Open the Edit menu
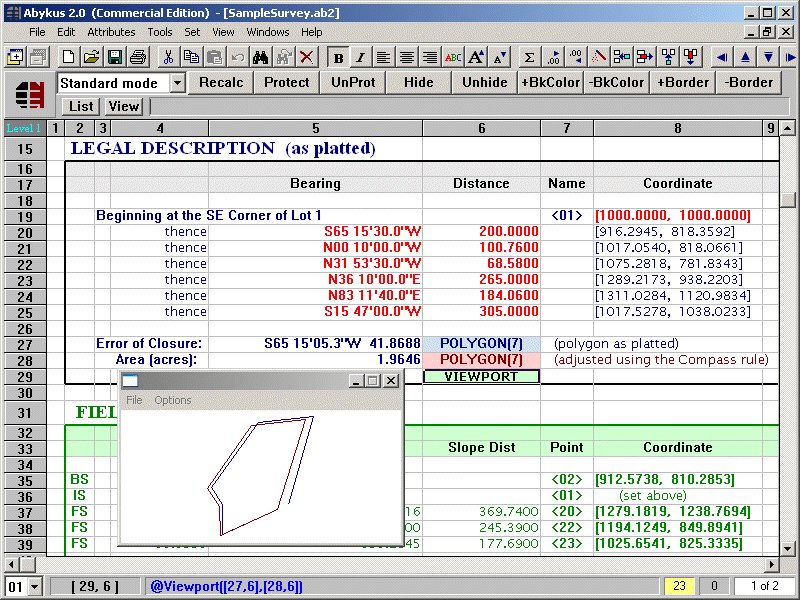This screenshot has width=800, height=600. point(66,32)
